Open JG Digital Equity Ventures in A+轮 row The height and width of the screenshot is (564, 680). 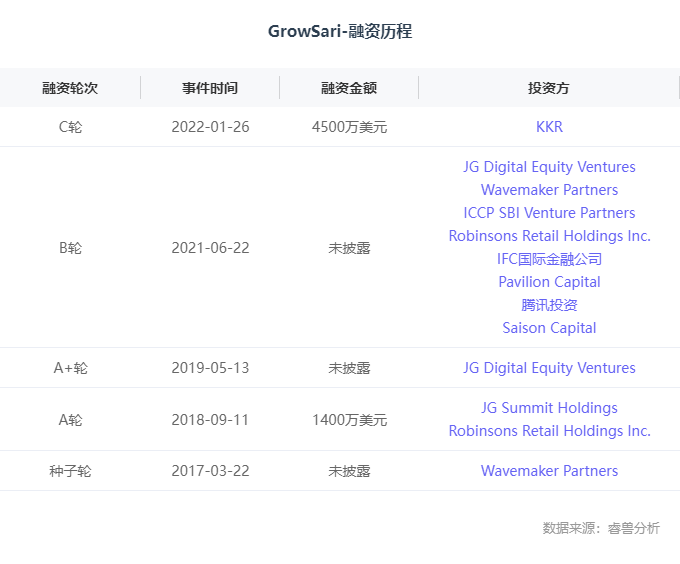pyautogui.click(x=549, y=368)
